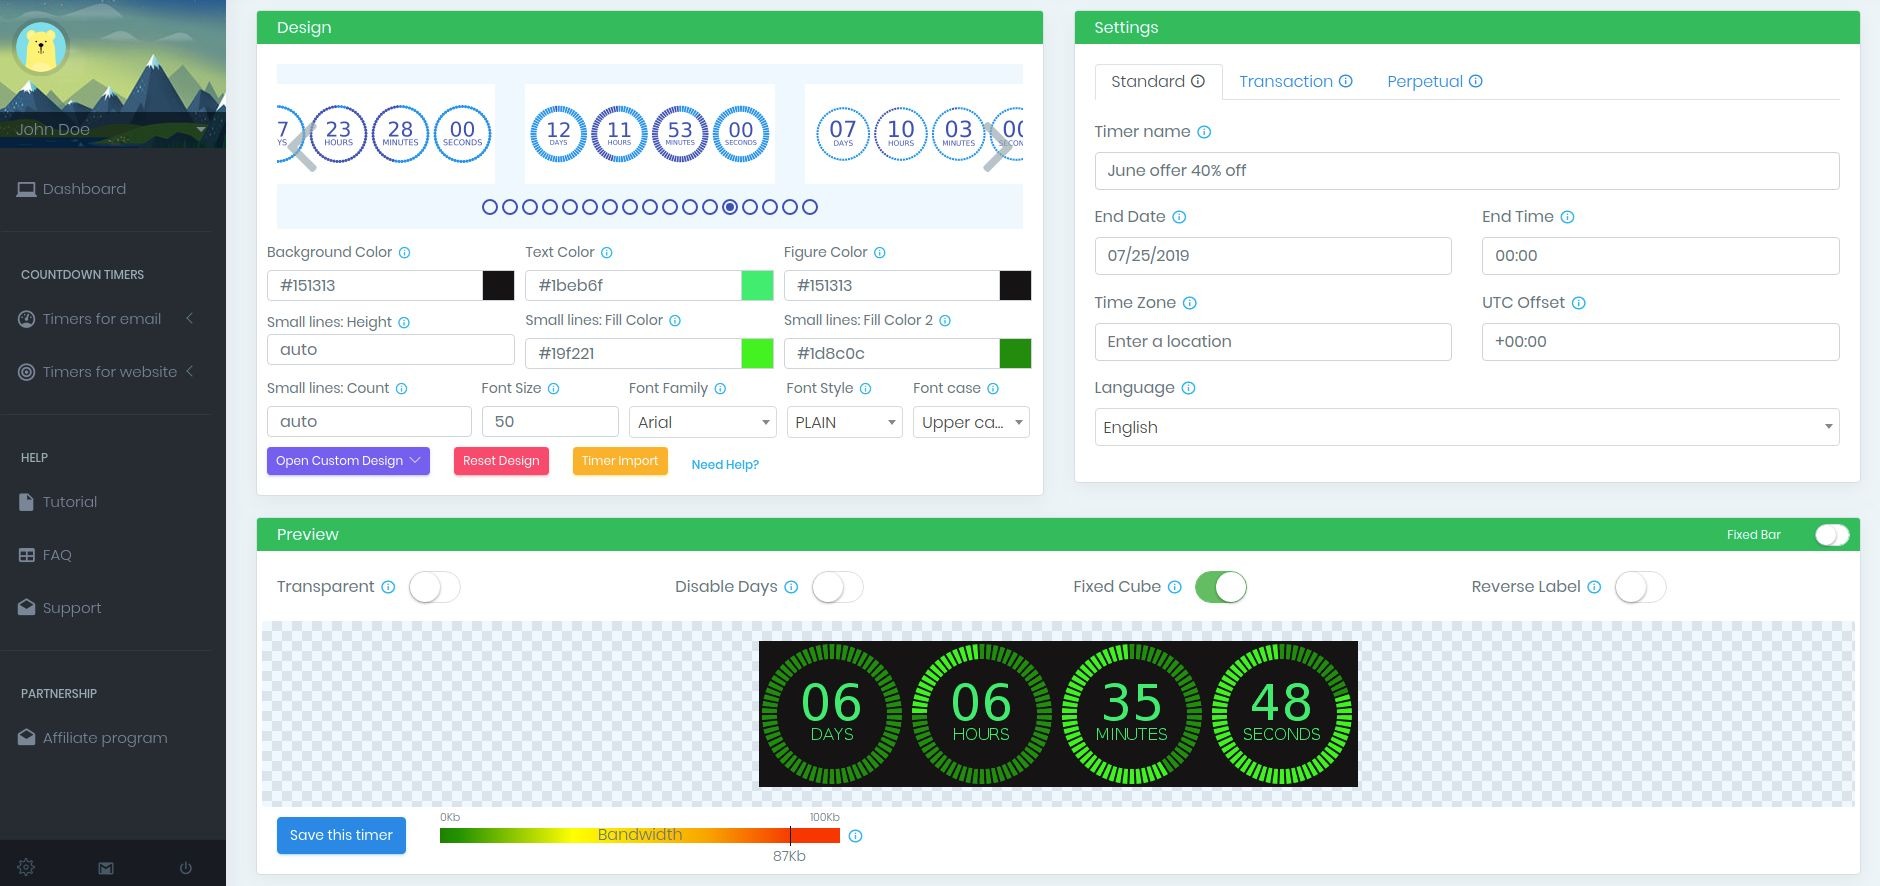Switch to the Transaction tab
Screen dimensions: 1880x886
click(x=1295, y=82)
